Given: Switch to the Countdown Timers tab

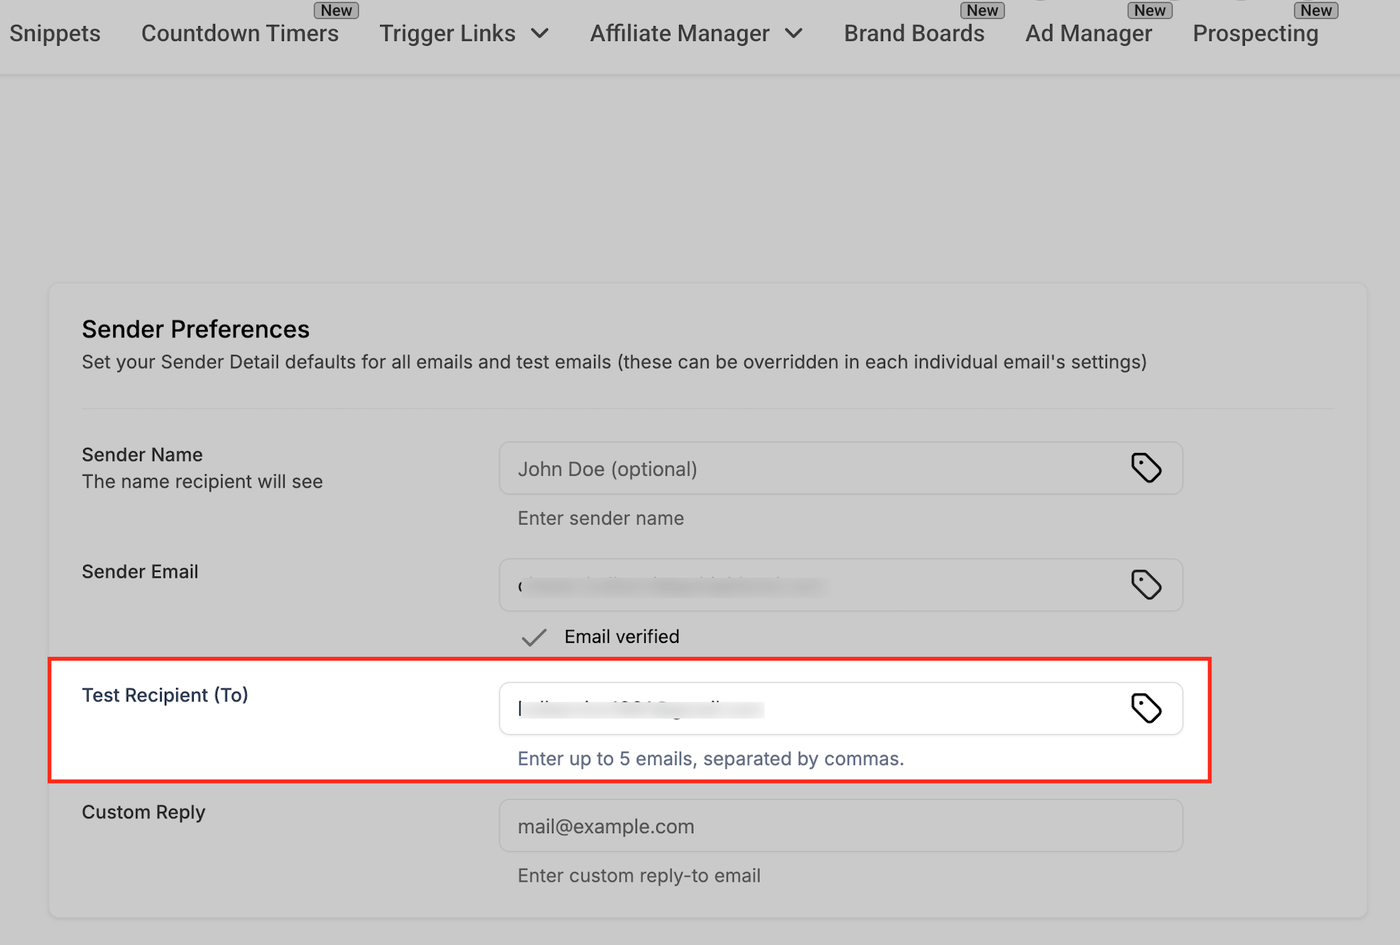Looking at the screenshot, I should pos(240,34).
